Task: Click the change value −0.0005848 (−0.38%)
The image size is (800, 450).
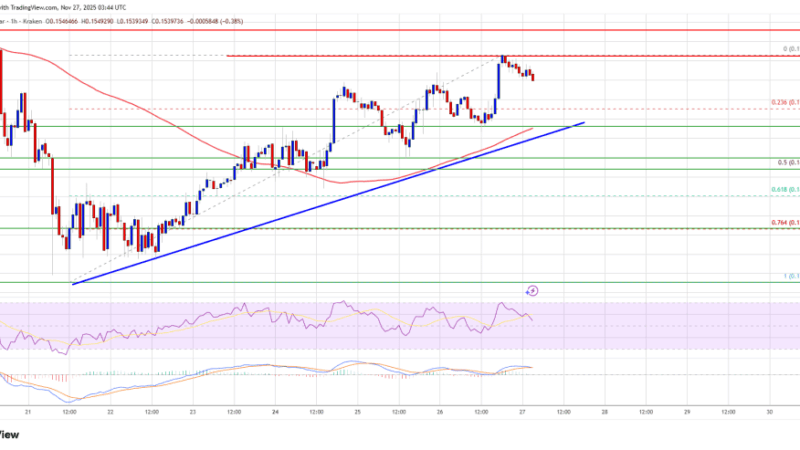Action: point(215,21)
